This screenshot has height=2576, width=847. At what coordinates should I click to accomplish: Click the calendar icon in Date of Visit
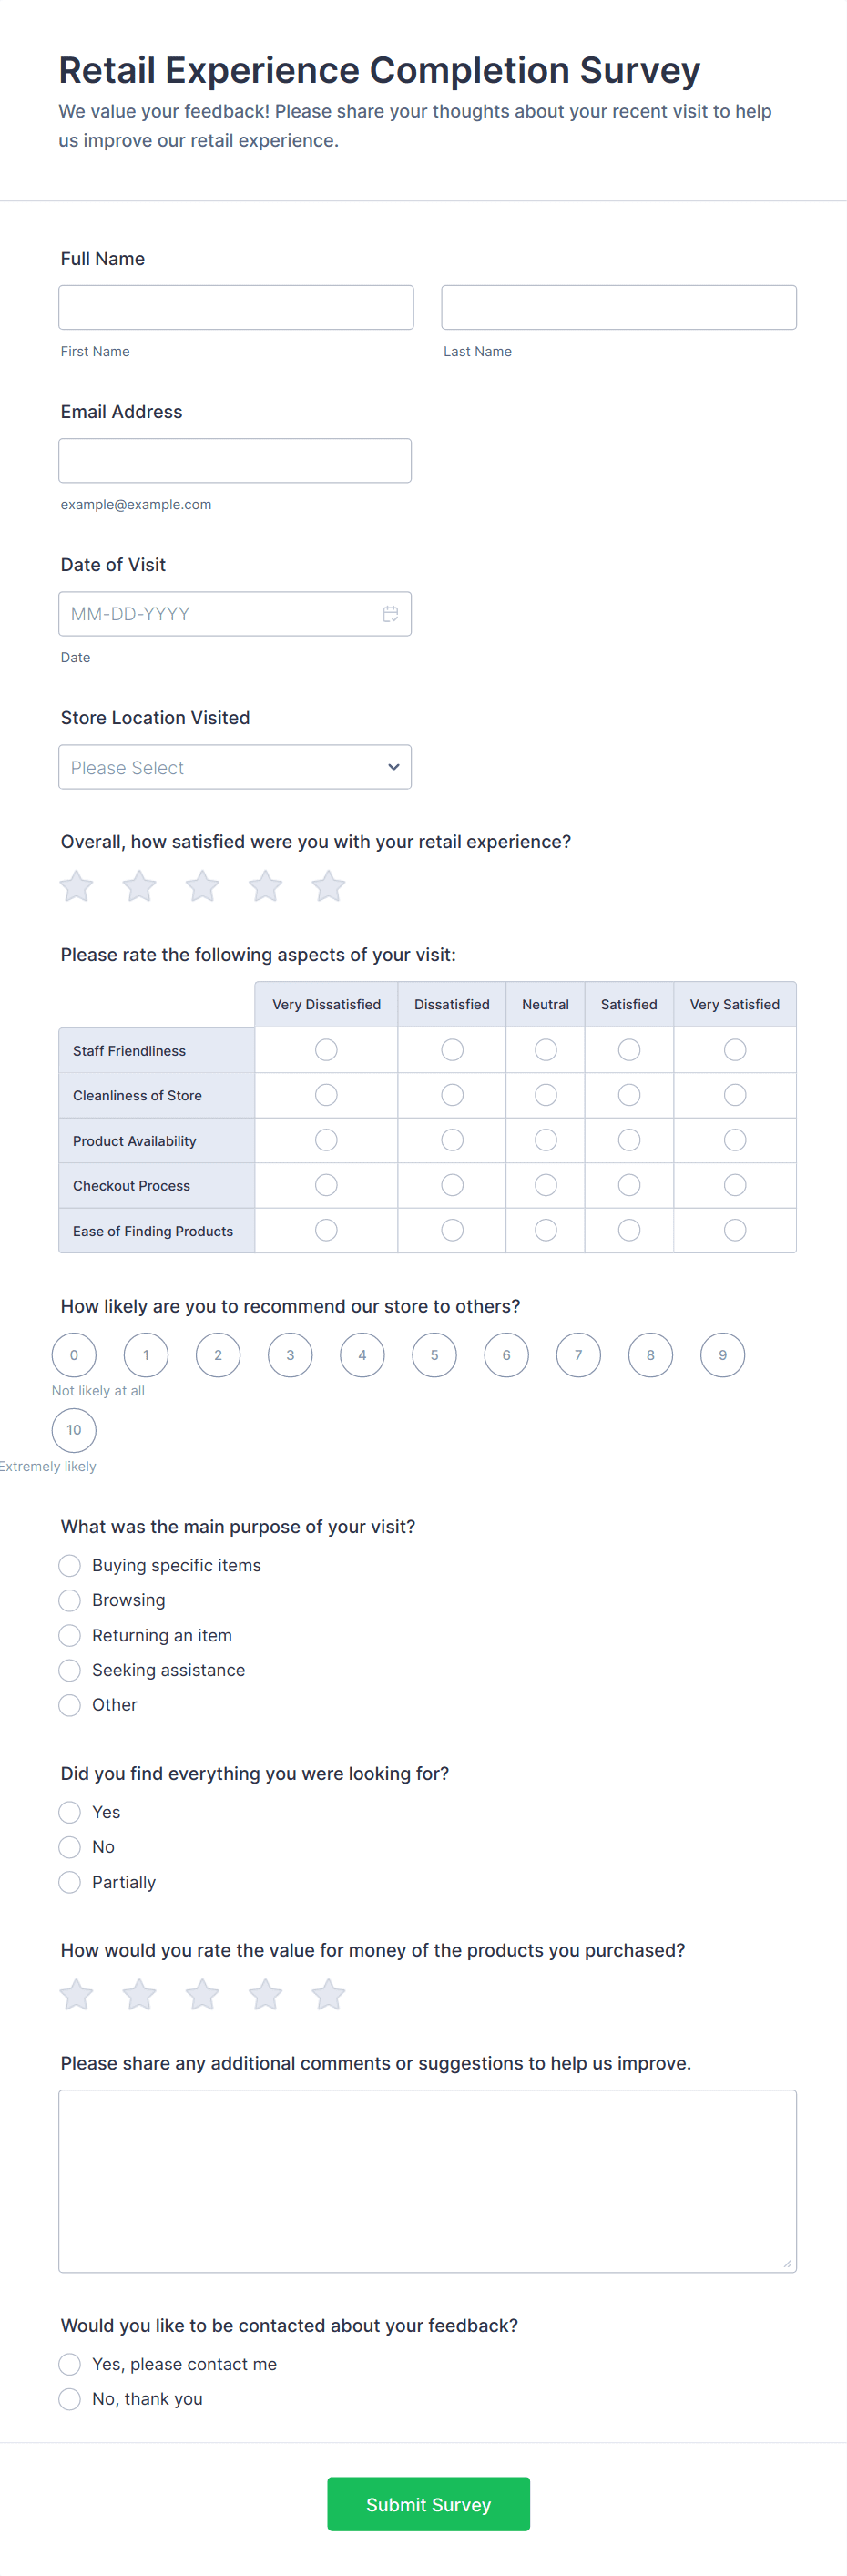(x=390, y=614)
